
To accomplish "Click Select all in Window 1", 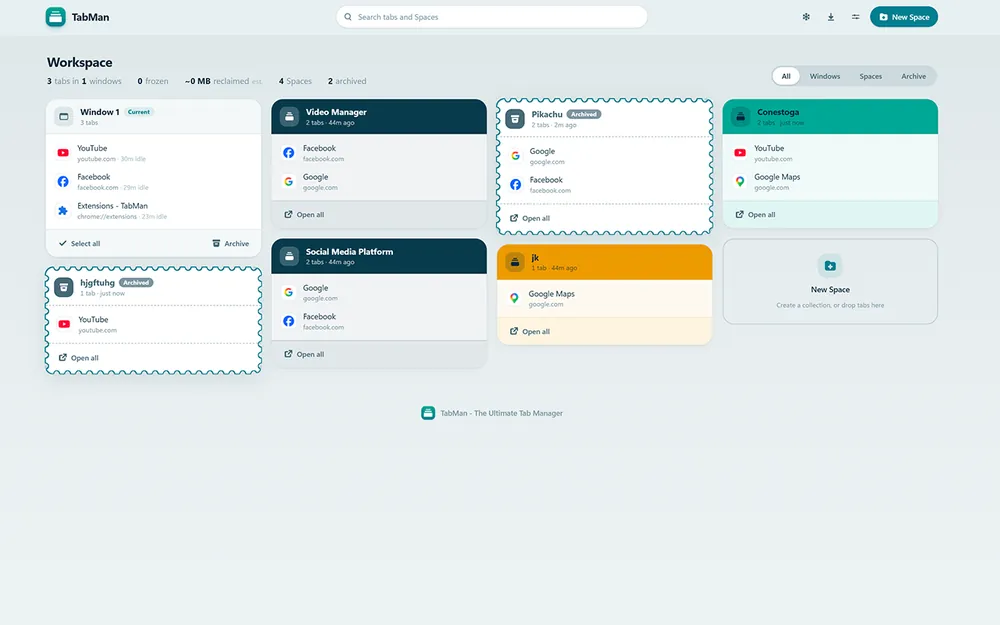I will click(x=80, y=244).
